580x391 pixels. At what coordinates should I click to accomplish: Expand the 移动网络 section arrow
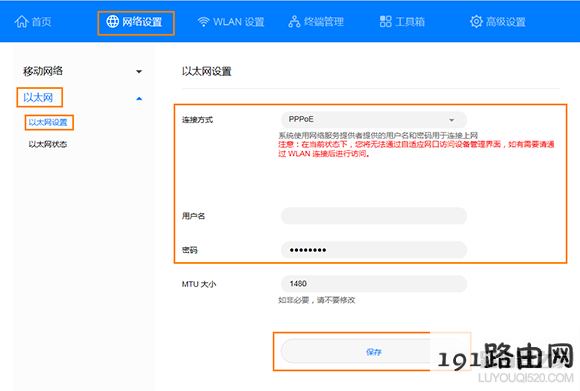pyautogui.click(x=139, y=71)
